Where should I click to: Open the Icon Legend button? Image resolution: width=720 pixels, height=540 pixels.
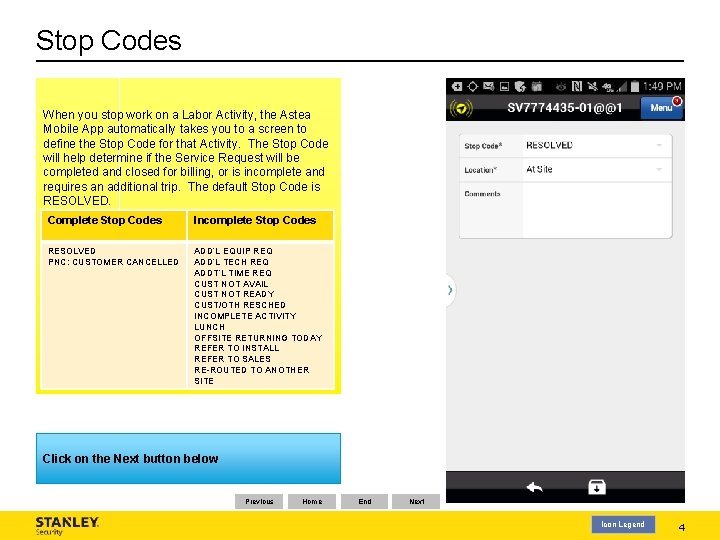pyautogui.click(x=623, y=524)
